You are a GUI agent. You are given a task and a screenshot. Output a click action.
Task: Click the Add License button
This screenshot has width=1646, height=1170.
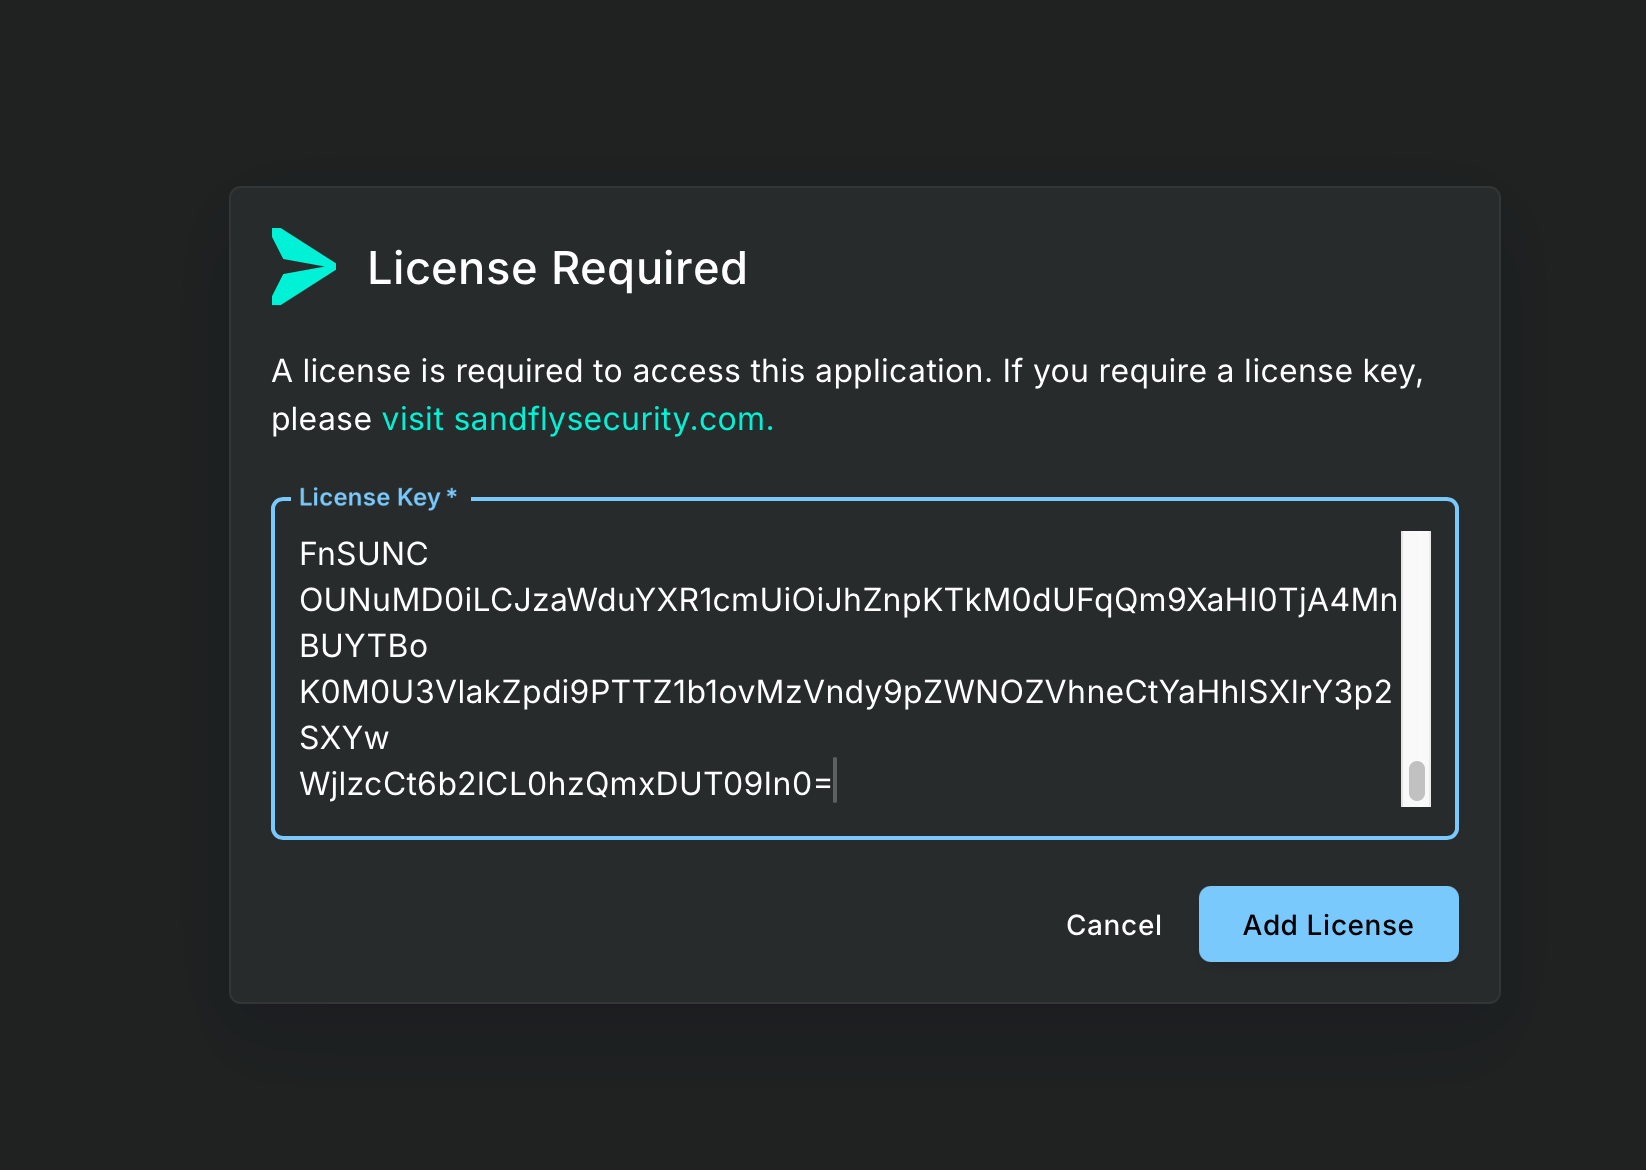(1327, 924)
